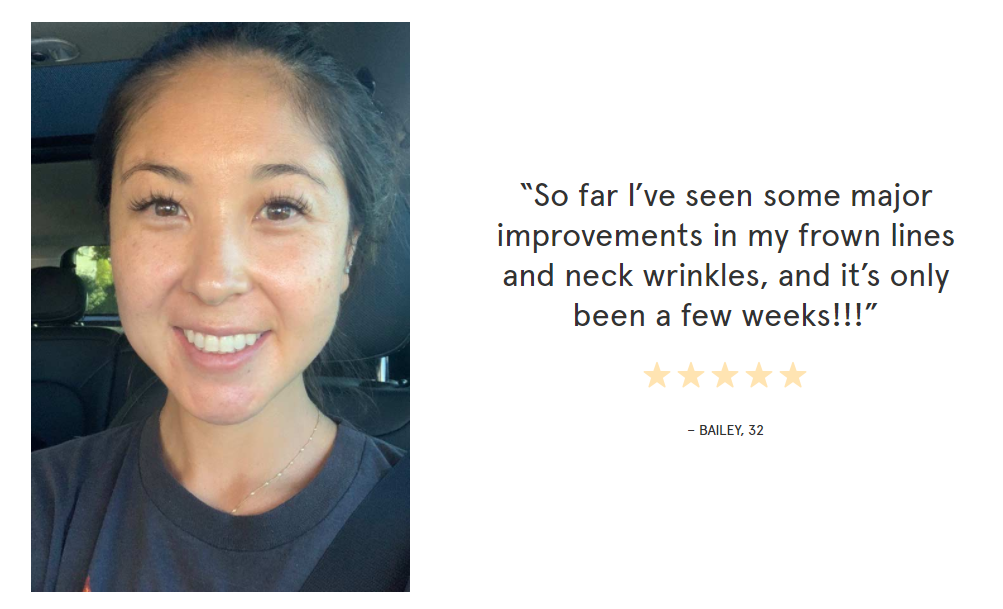Select the middle star of five

click(725, 376)
